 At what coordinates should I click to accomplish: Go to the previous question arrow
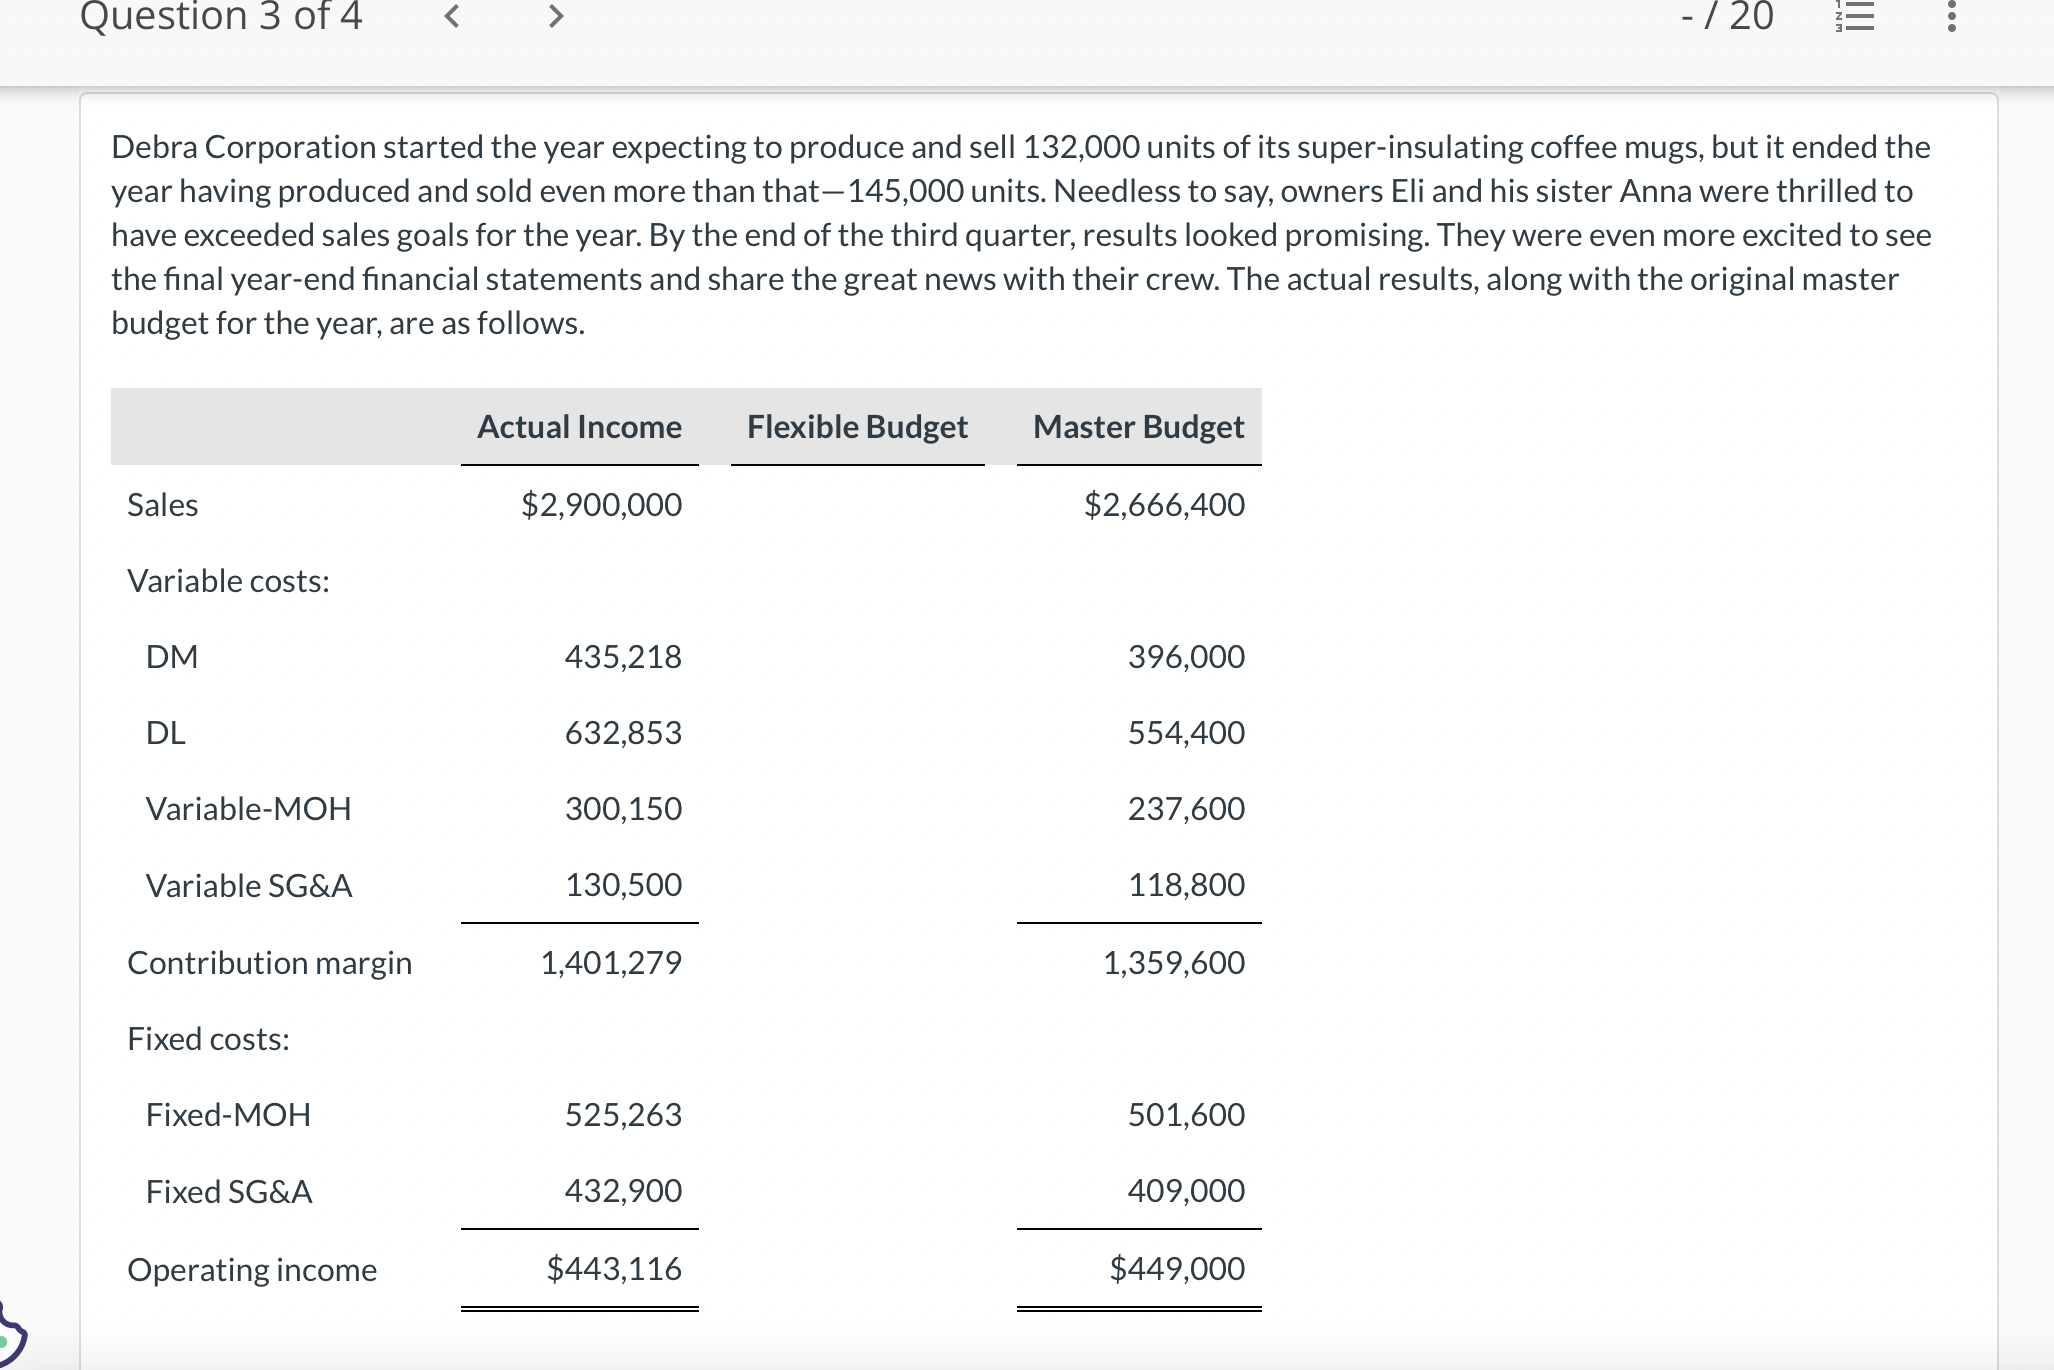[452, 16]
